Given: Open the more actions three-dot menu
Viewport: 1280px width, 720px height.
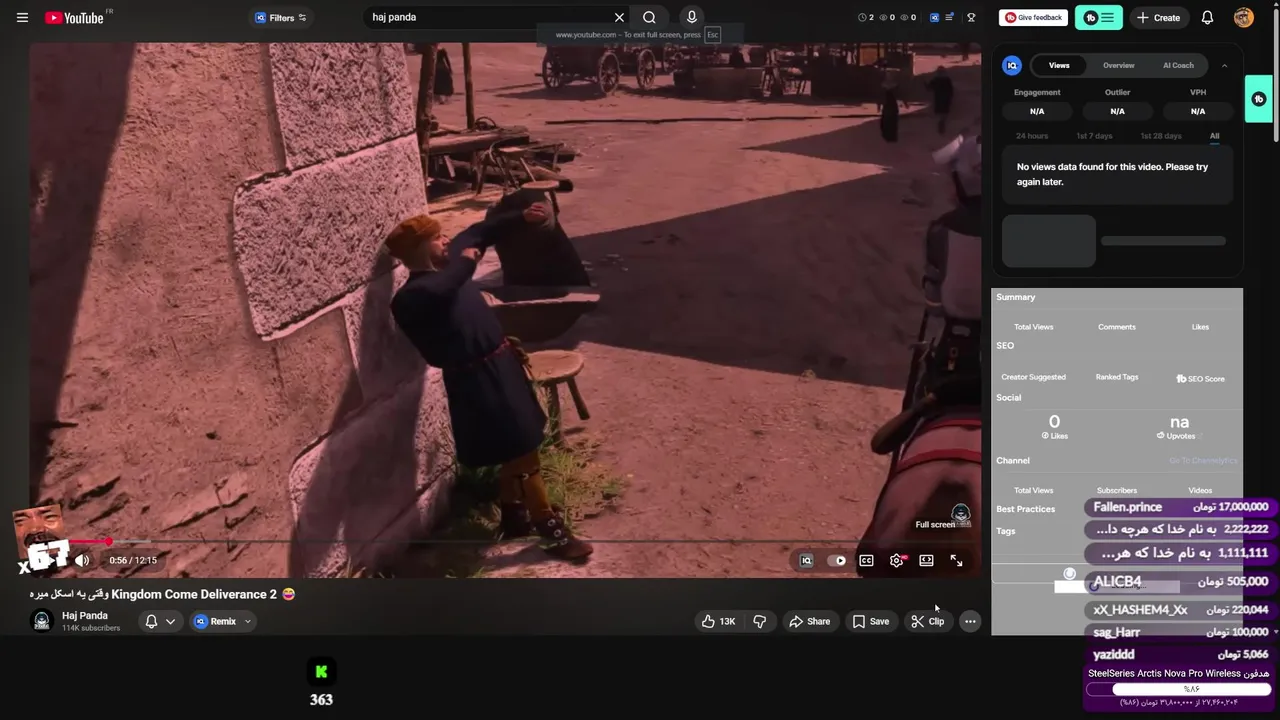Looking at the screenshot, I should click(x=970, y=621).
